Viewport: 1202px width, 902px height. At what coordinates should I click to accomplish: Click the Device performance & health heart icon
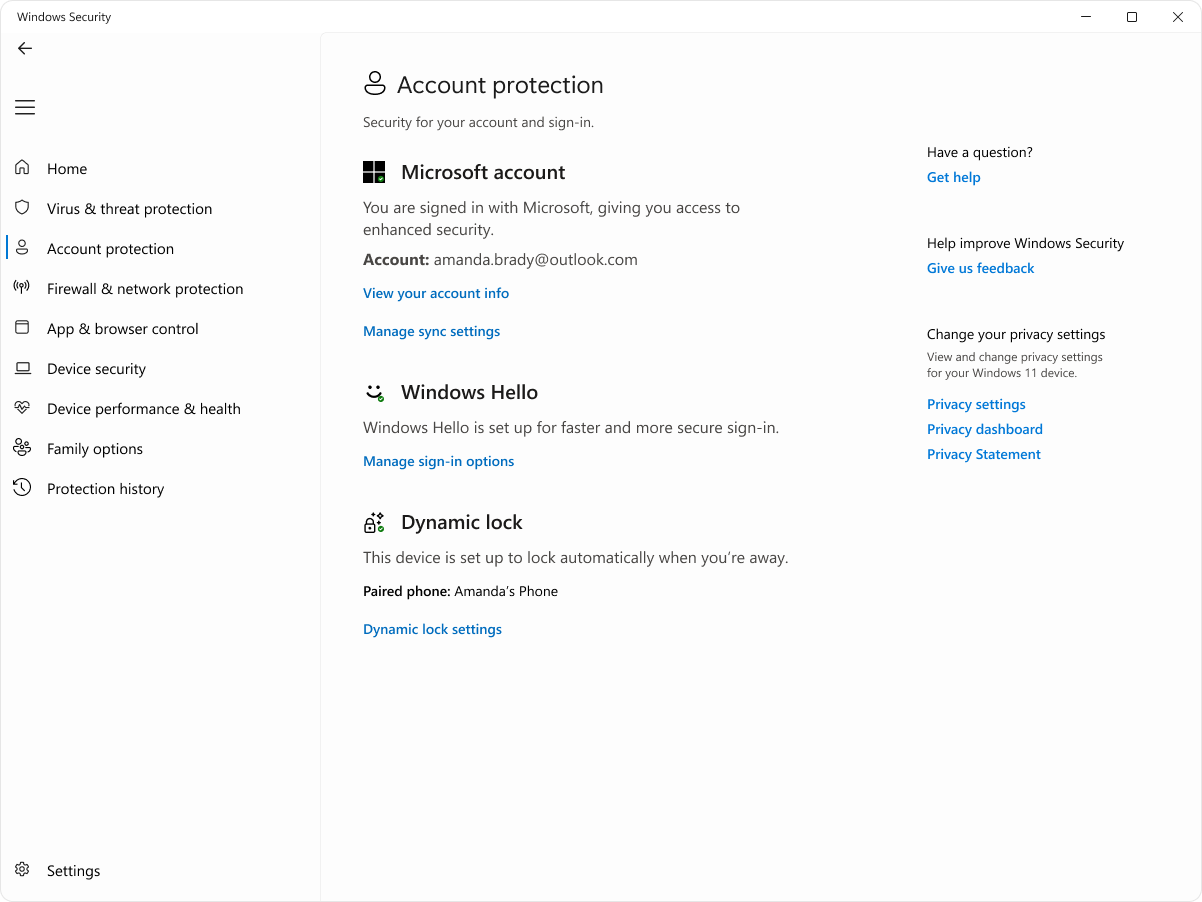[22, 408]
